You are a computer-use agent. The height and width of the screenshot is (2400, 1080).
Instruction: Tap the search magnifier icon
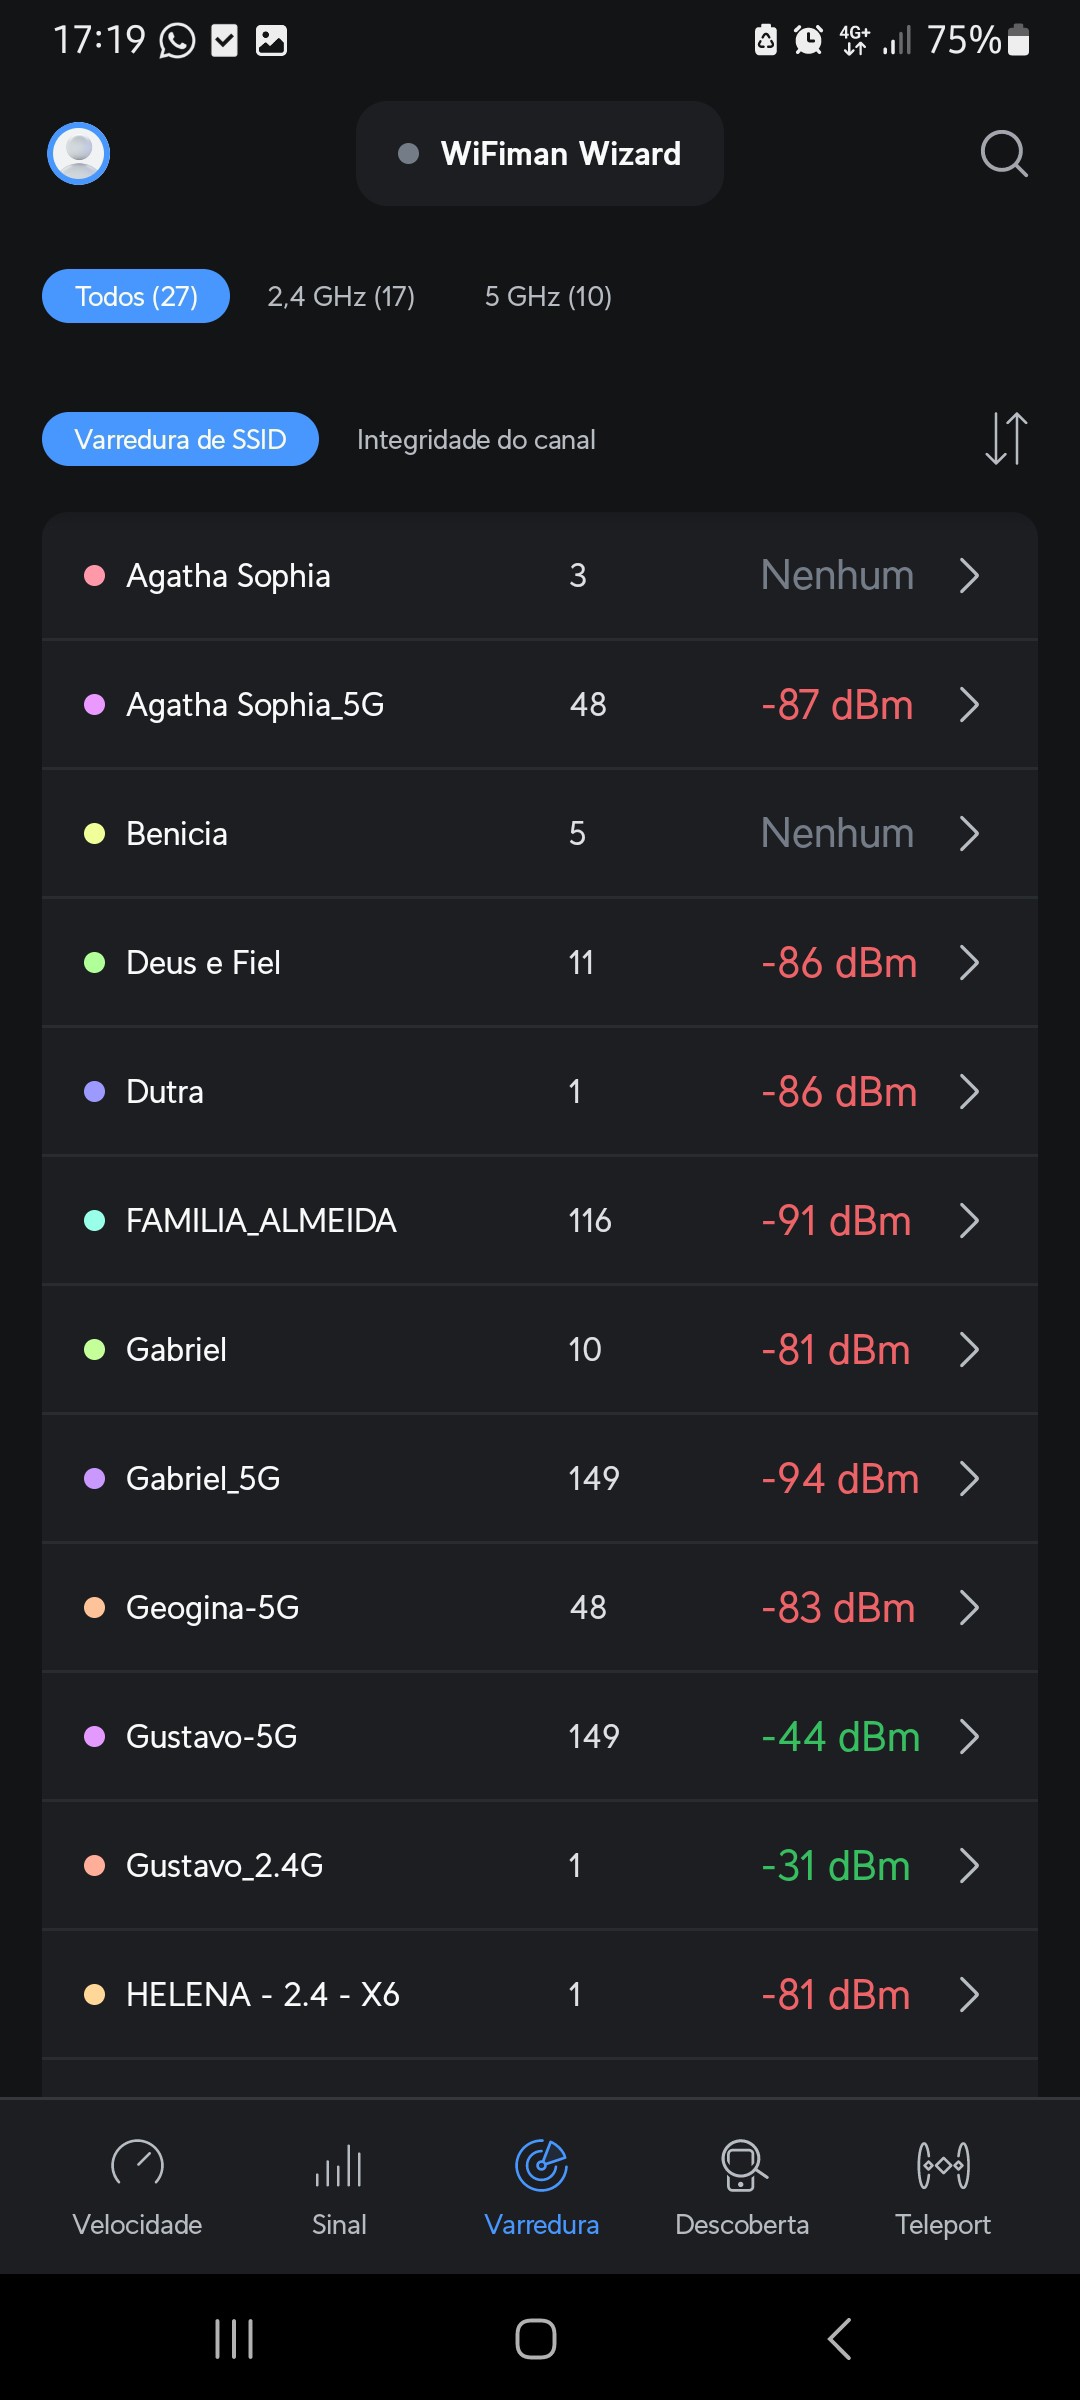click(1004, 153)
